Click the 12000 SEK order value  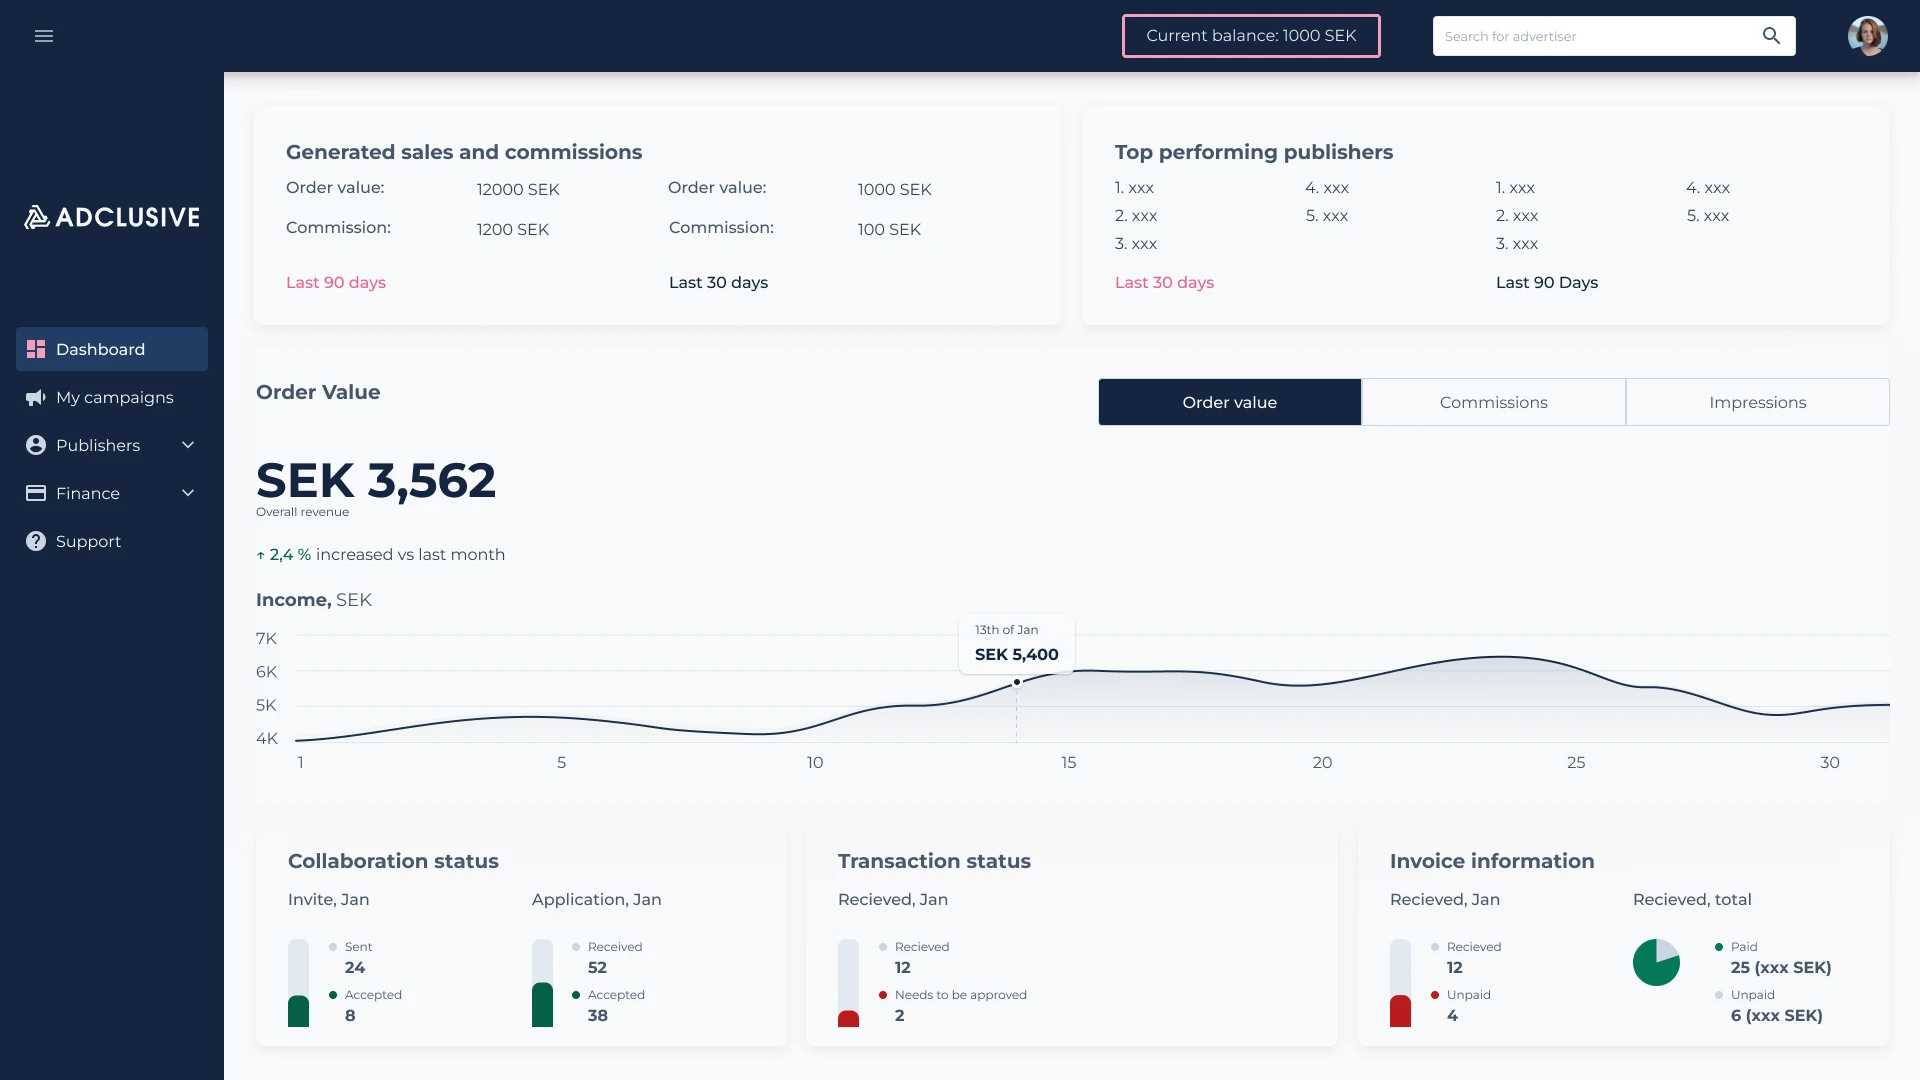tap(517, 190)
